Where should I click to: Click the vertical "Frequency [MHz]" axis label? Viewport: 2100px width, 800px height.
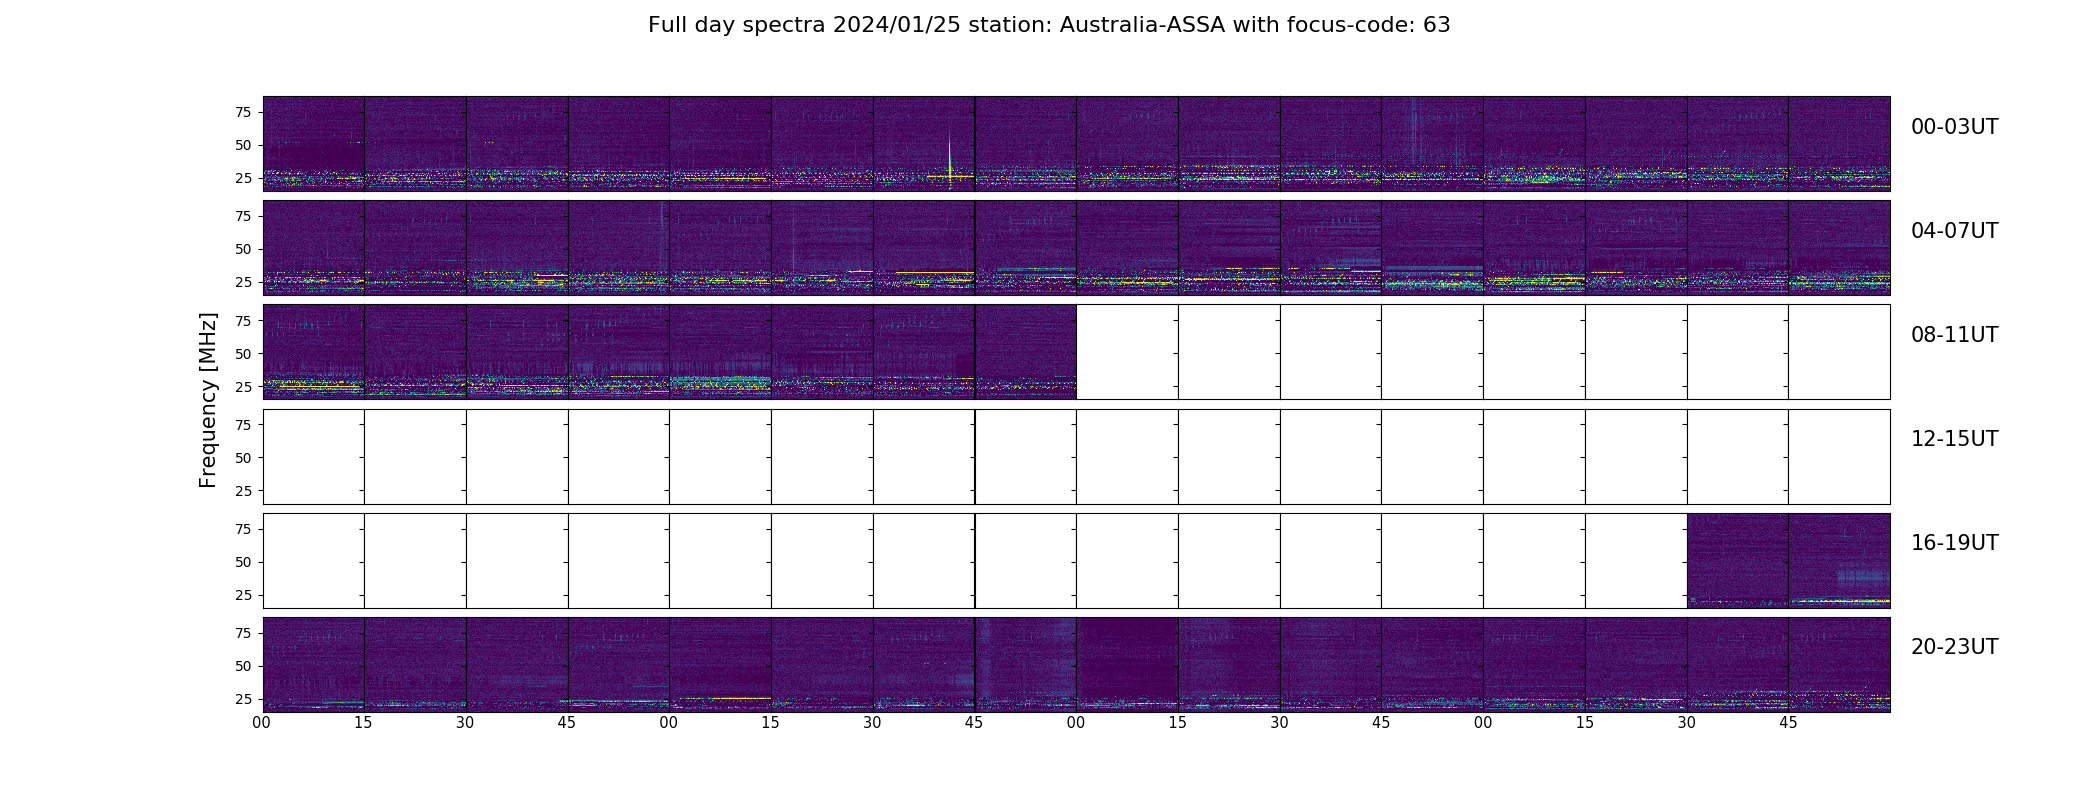pos(208,400)
